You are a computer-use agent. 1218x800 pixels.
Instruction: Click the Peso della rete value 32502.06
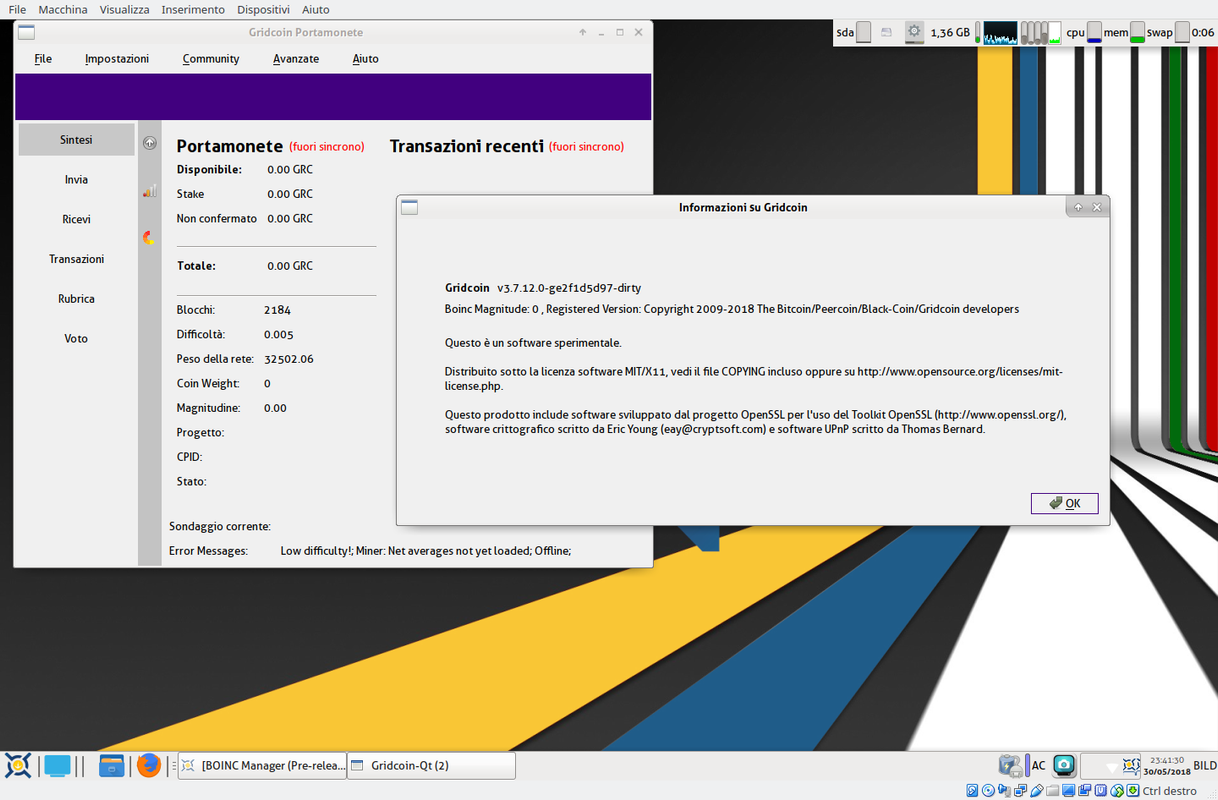(289, 359)
